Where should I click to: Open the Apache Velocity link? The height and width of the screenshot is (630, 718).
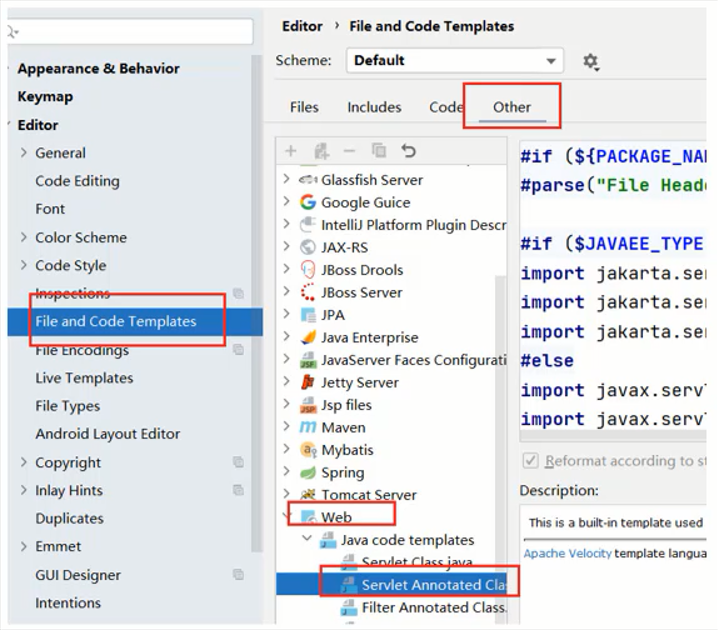point(567,553)
